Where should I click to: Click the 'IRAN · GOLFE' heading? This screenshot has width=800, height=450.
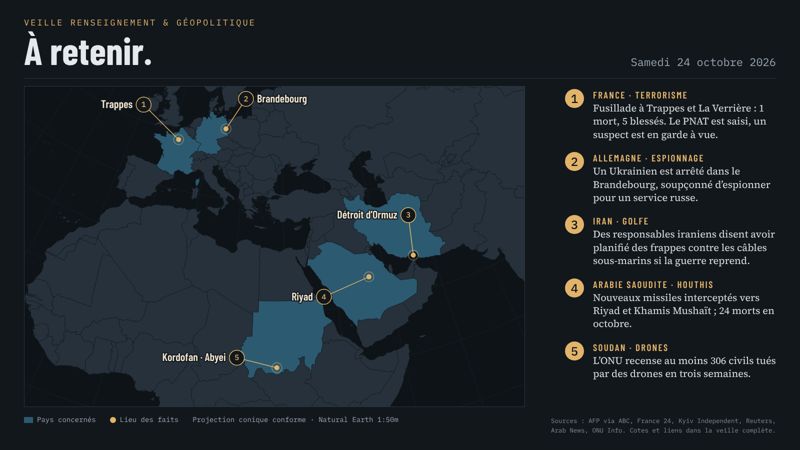click(x=620, y=221)
